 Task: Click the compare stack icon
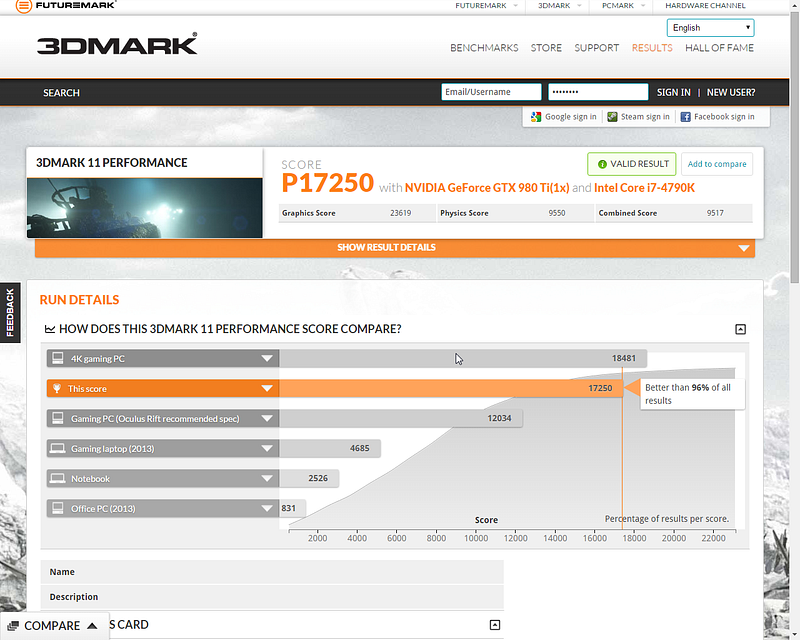(x=13, y=626)
